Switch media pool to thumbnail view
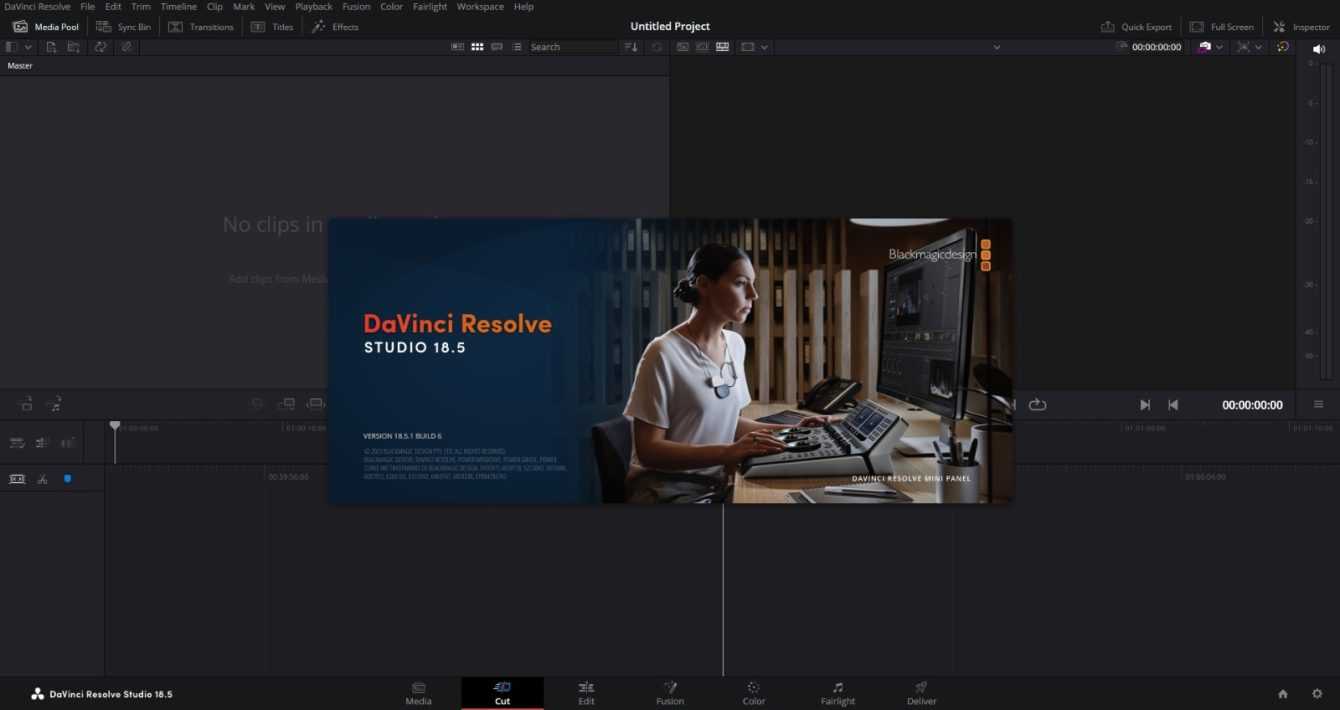This screenshot has height=710, width=1340. tap(477, 46)
